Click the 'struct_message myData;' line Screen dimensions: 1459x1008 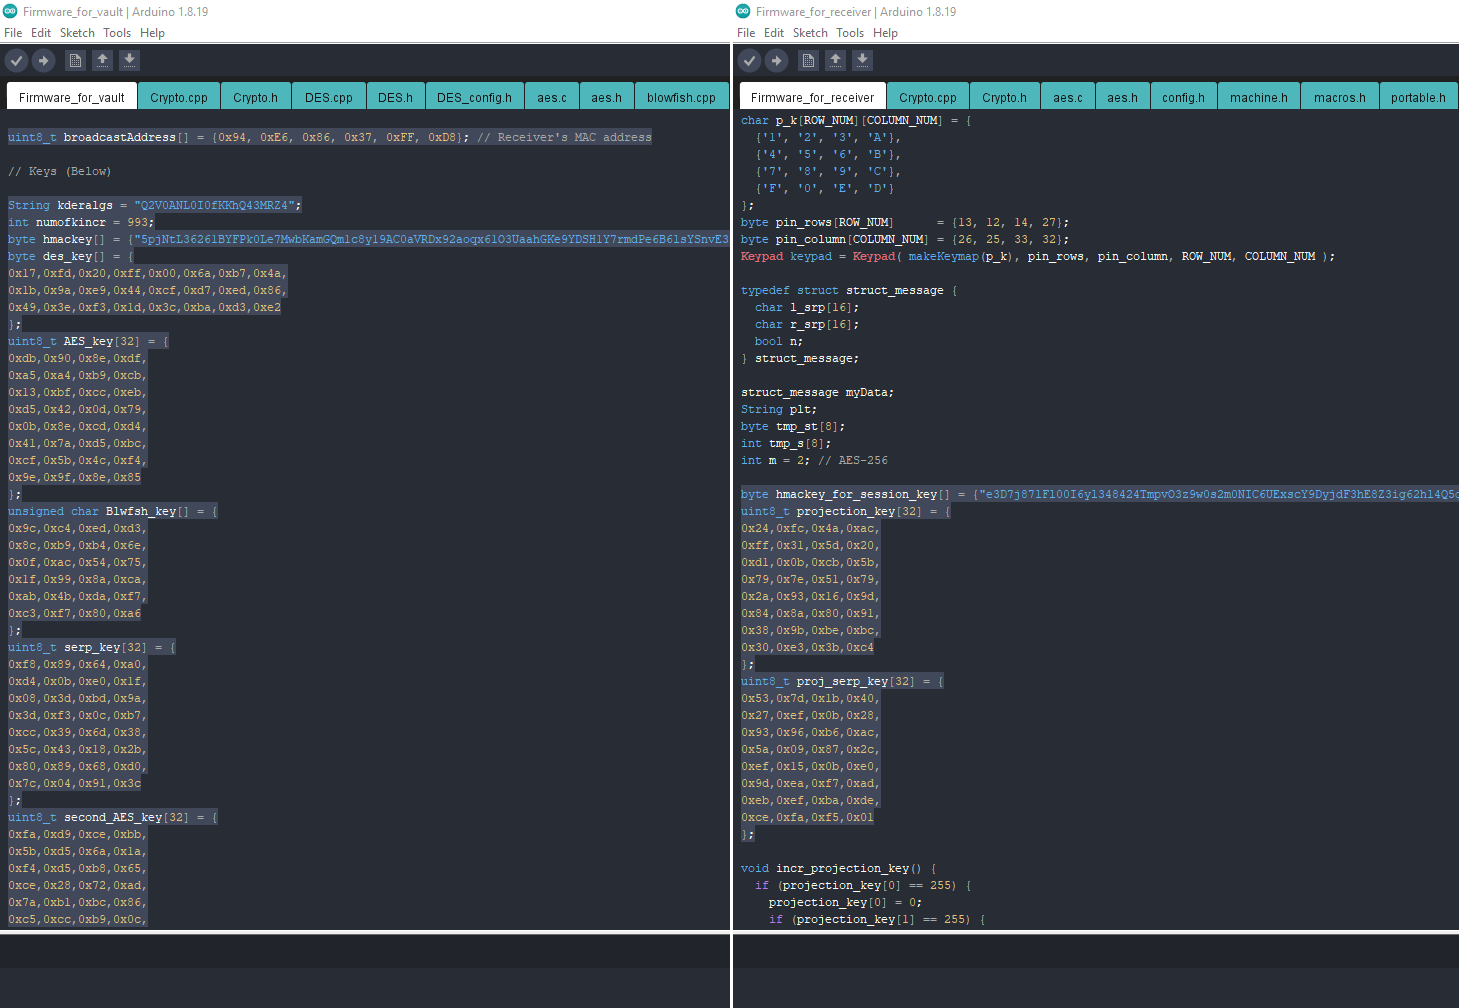point(818,392)
